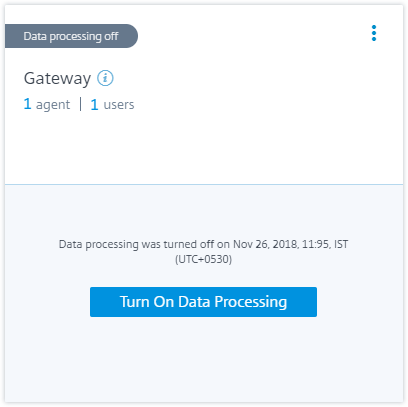Screen dimensions: 408x407
Task: Enable data processing using the blue button
Action: pyautogui.click(x=203, y=302)
